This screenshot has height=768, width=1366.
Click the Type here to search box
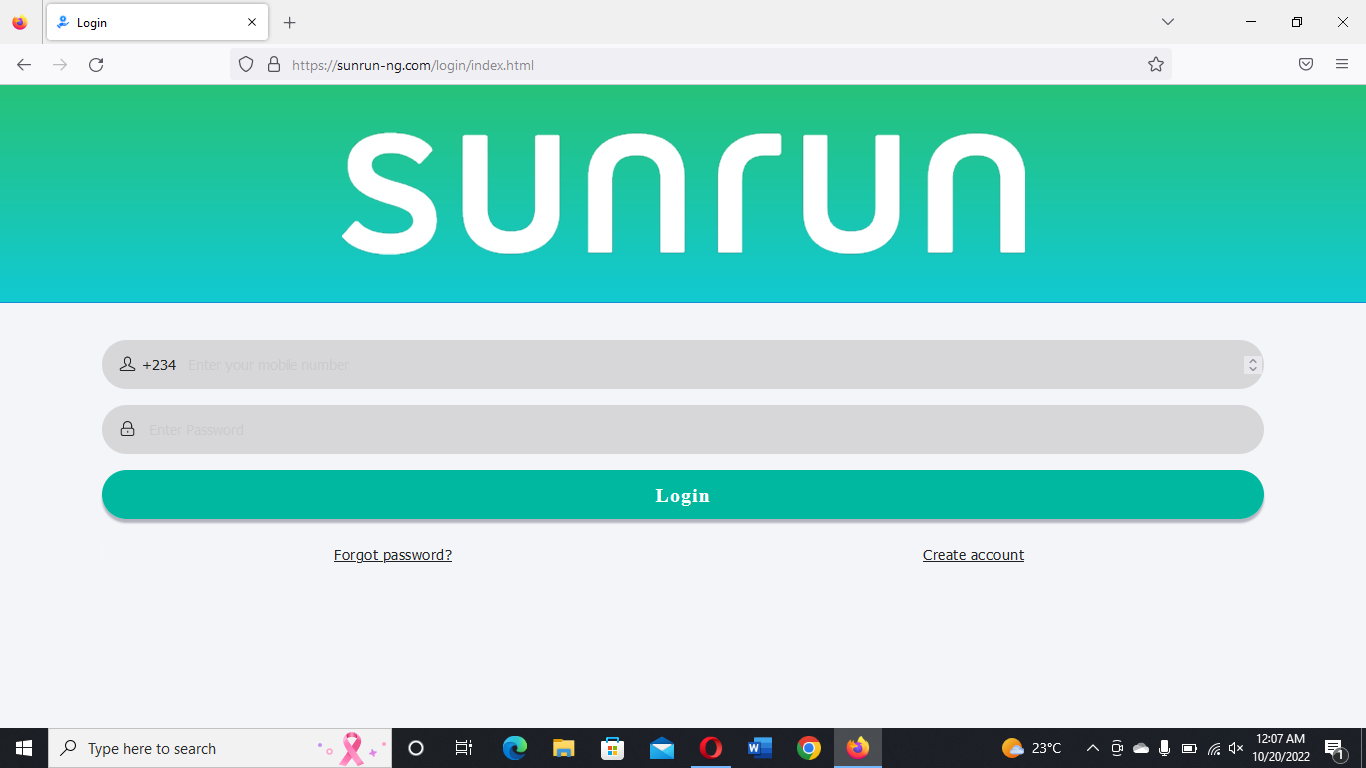220,748
